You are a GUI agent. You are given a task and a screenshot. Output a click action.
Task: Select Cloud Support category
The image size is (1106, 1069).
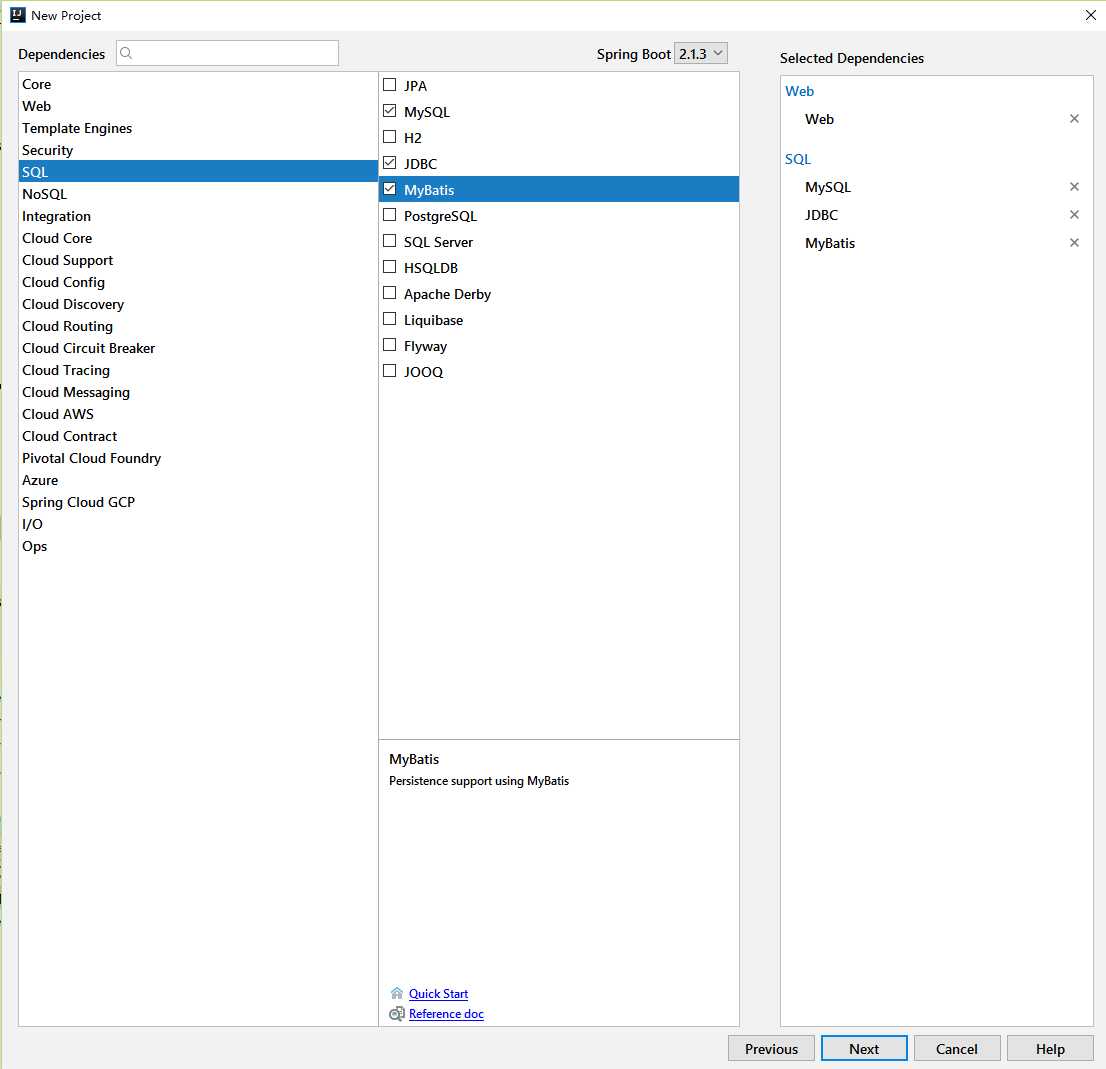point(198,259)
